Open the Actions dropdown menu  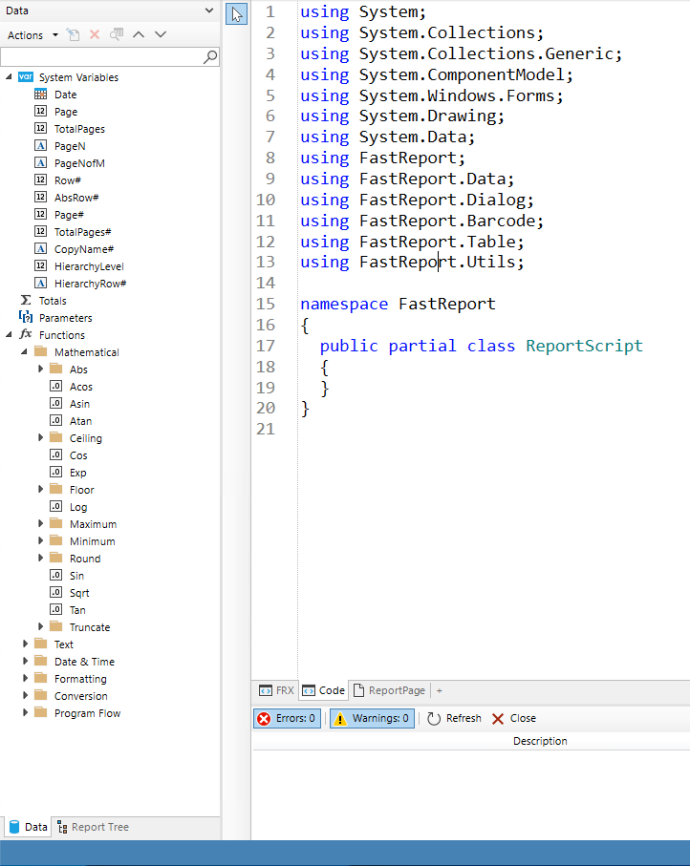pyautogui.click(x=32, y=35)
